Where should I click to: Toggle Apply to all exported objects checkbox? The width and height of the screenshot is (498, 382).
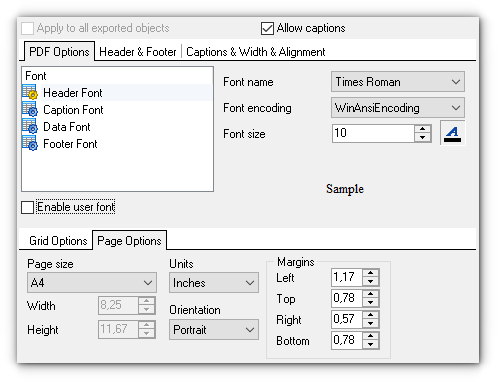(27, 28)
